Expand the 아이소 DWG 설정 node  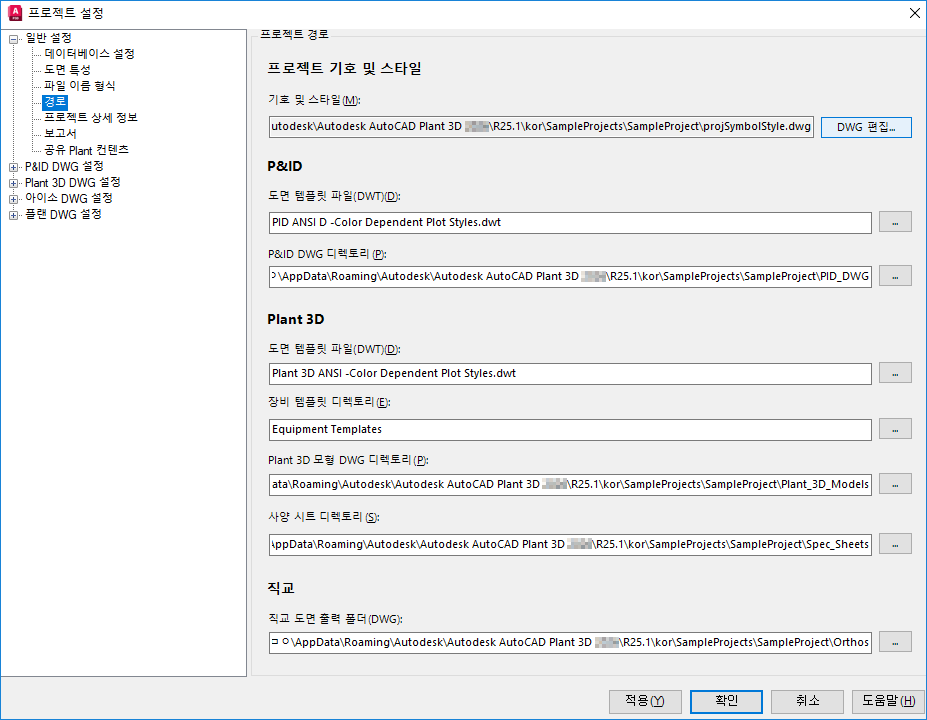(13, 199)
